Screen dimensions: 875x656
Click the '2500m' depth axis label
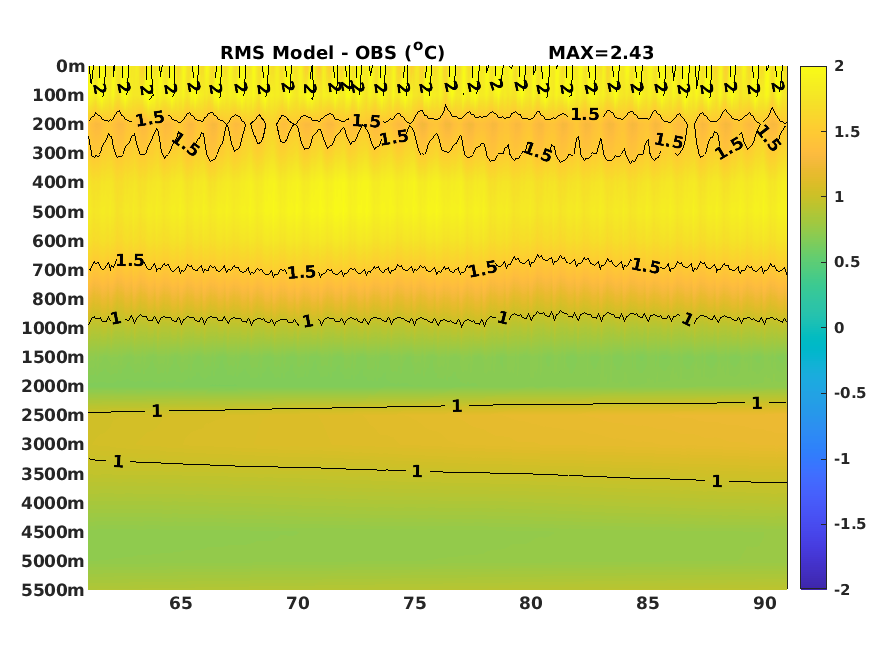click(x=53, y=415)
